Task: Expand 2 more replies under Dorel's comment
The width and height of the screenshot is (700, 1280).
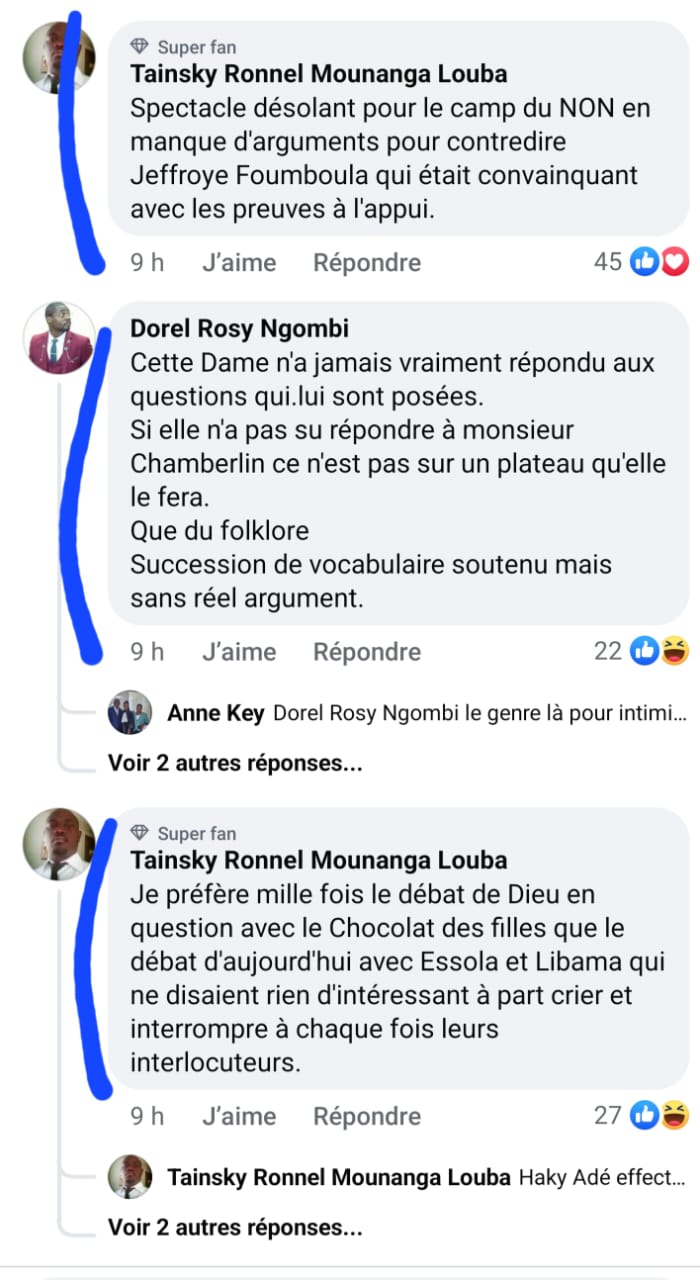Action: [235, 763]
